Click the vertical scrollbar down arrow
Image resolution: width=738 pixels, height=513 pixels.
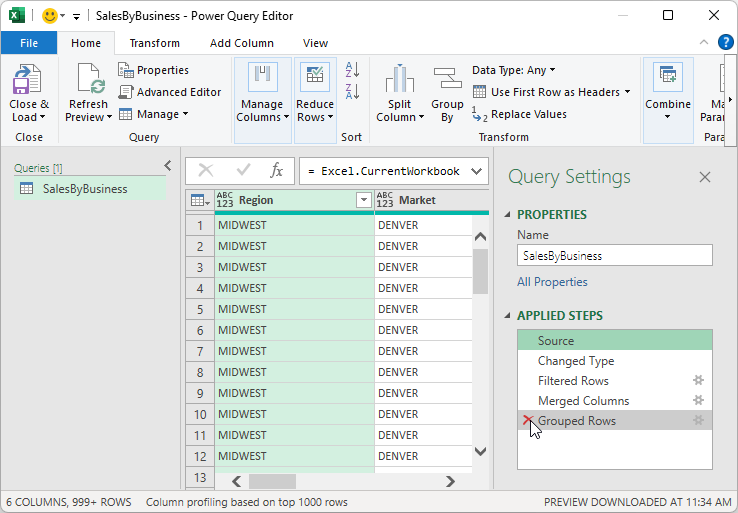point(480,452)
